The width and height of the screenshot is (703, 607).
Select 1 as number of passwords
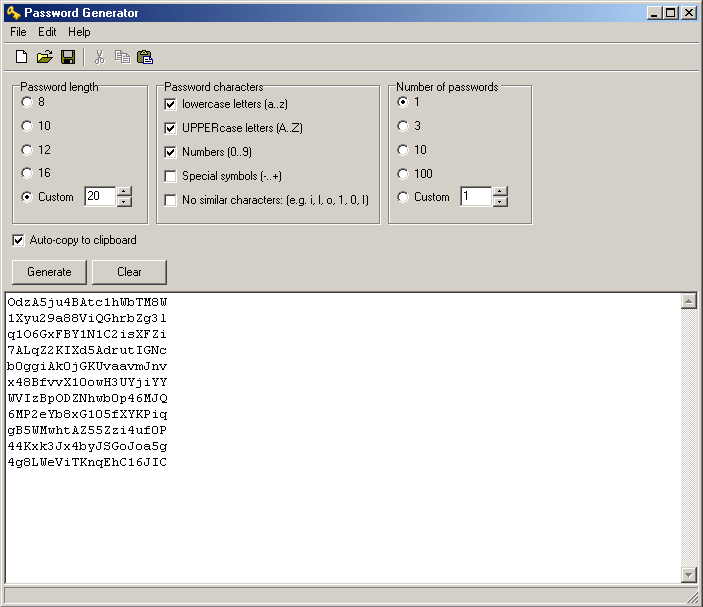click(403, 102)
